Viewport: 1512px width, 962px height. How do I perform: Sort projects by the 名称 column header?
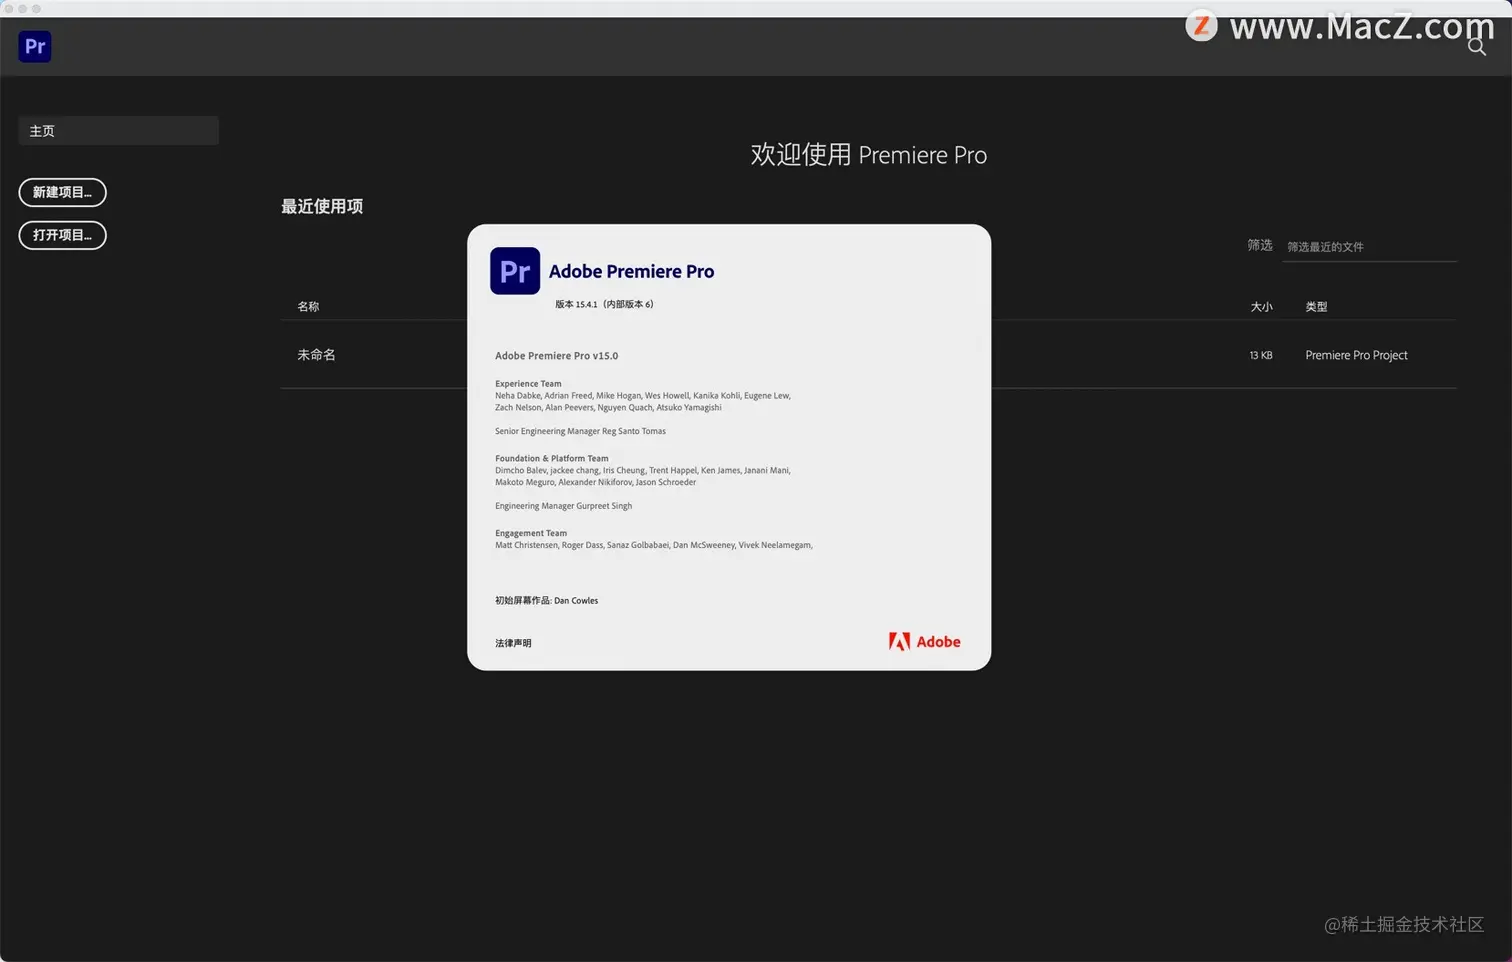tap(307, 306)
